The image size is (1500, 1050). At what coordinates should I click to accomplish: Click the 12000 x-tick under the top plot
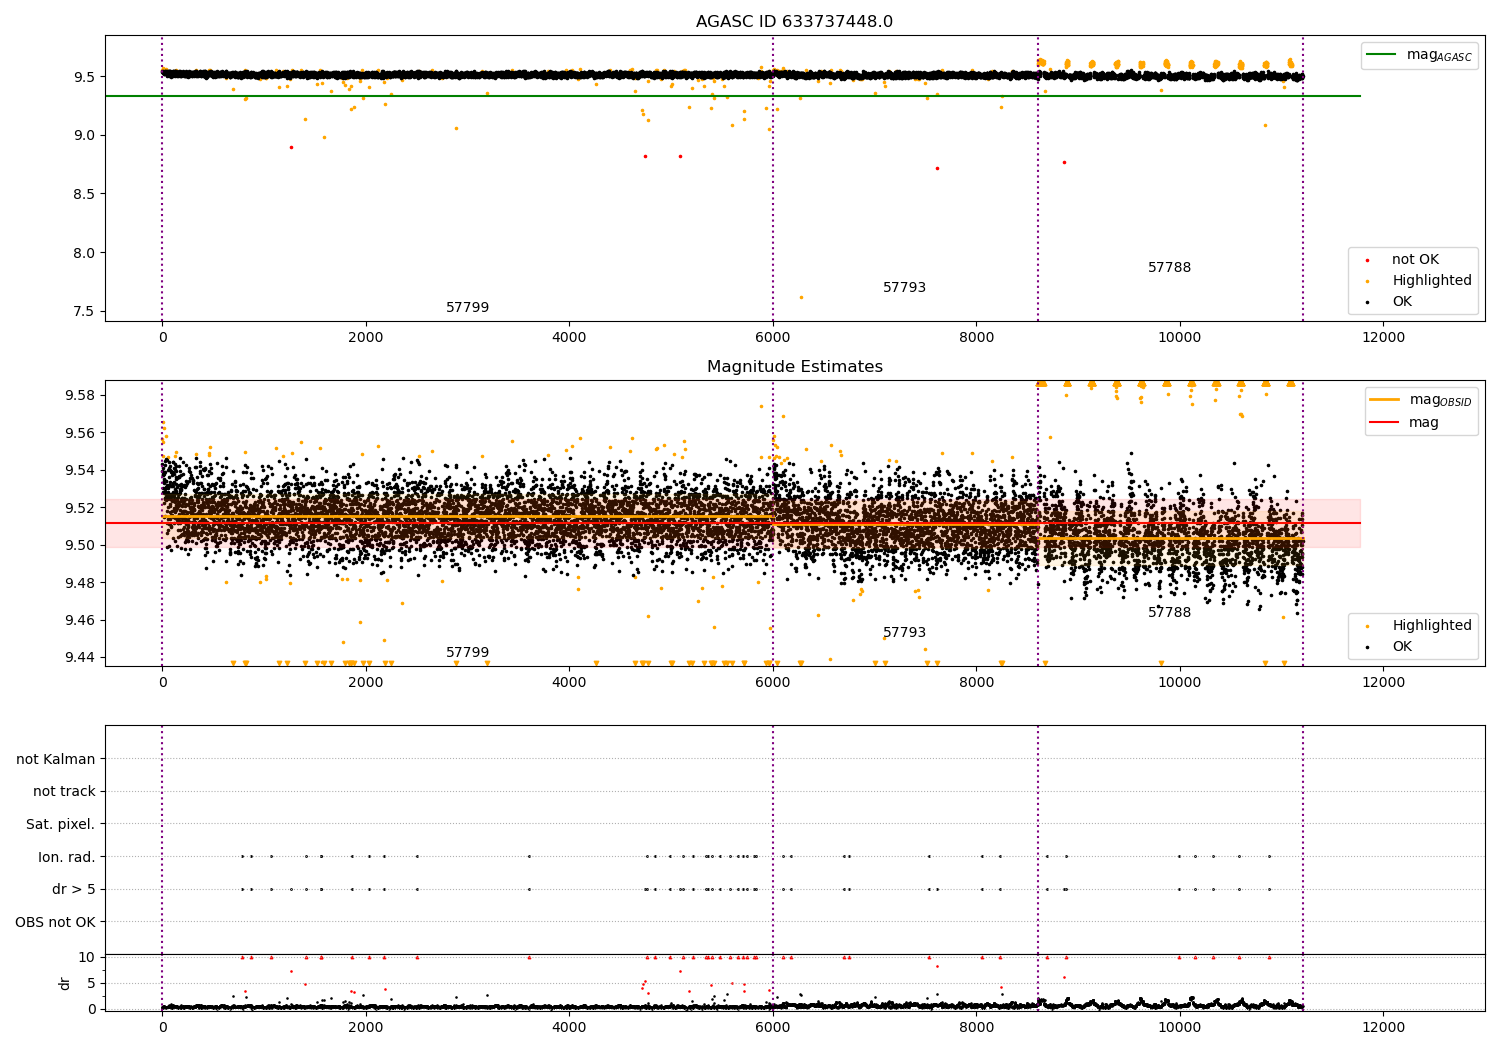[1383, 338]
